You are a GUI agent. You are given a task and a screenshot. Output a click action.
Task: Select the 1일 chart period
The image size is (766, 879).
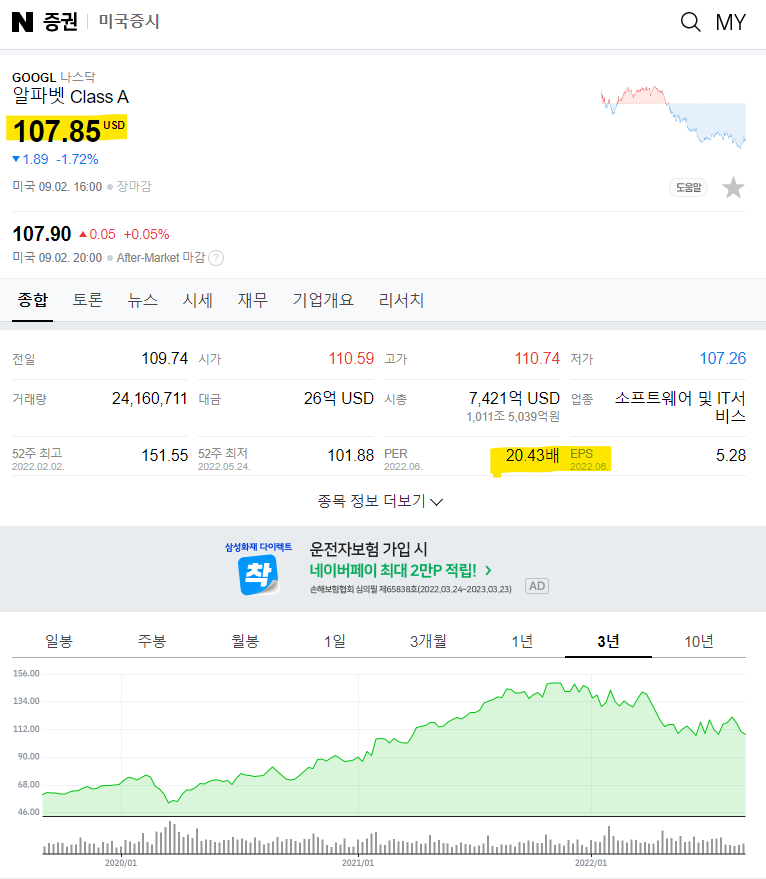tap(336, 642)
